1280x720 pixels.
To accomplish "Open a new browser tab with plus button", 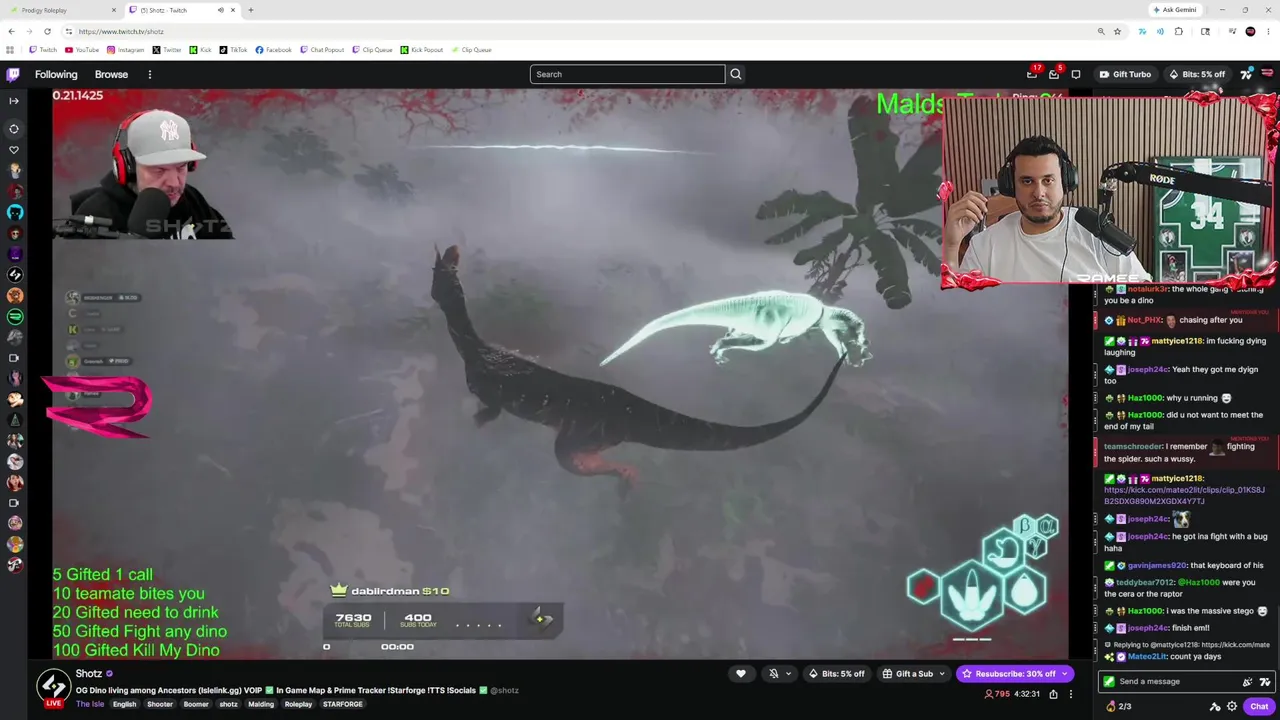I will (250, 10).
